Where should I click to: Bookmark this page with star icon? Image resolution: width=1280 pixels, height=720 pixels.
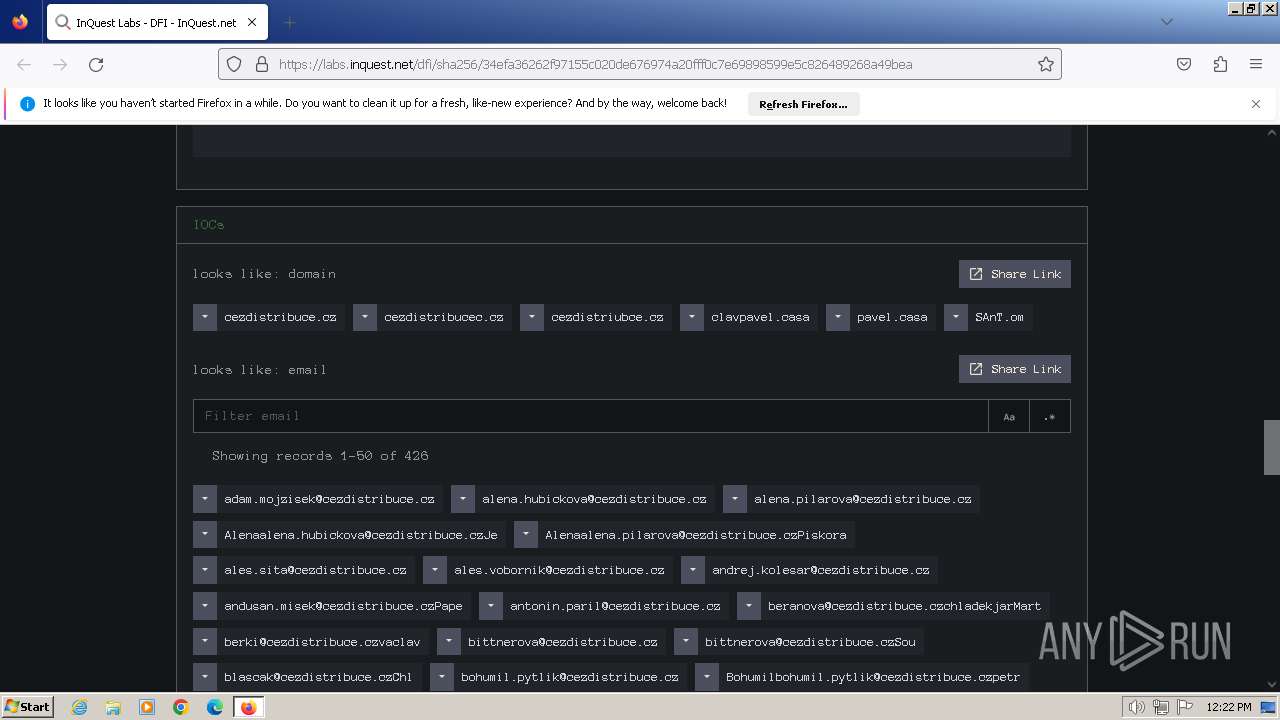(1046, 64)
